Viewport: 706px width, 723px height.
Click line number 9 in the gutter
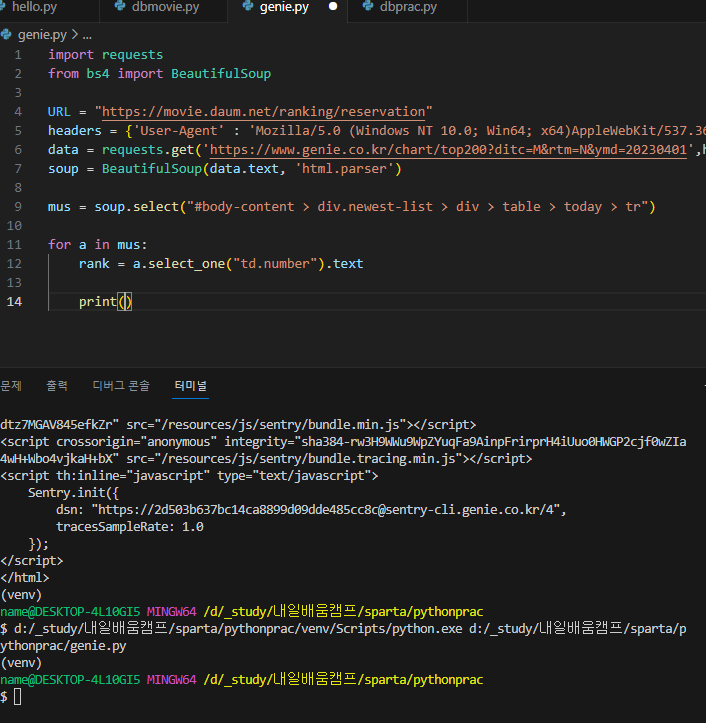click(x=18, y=207)
